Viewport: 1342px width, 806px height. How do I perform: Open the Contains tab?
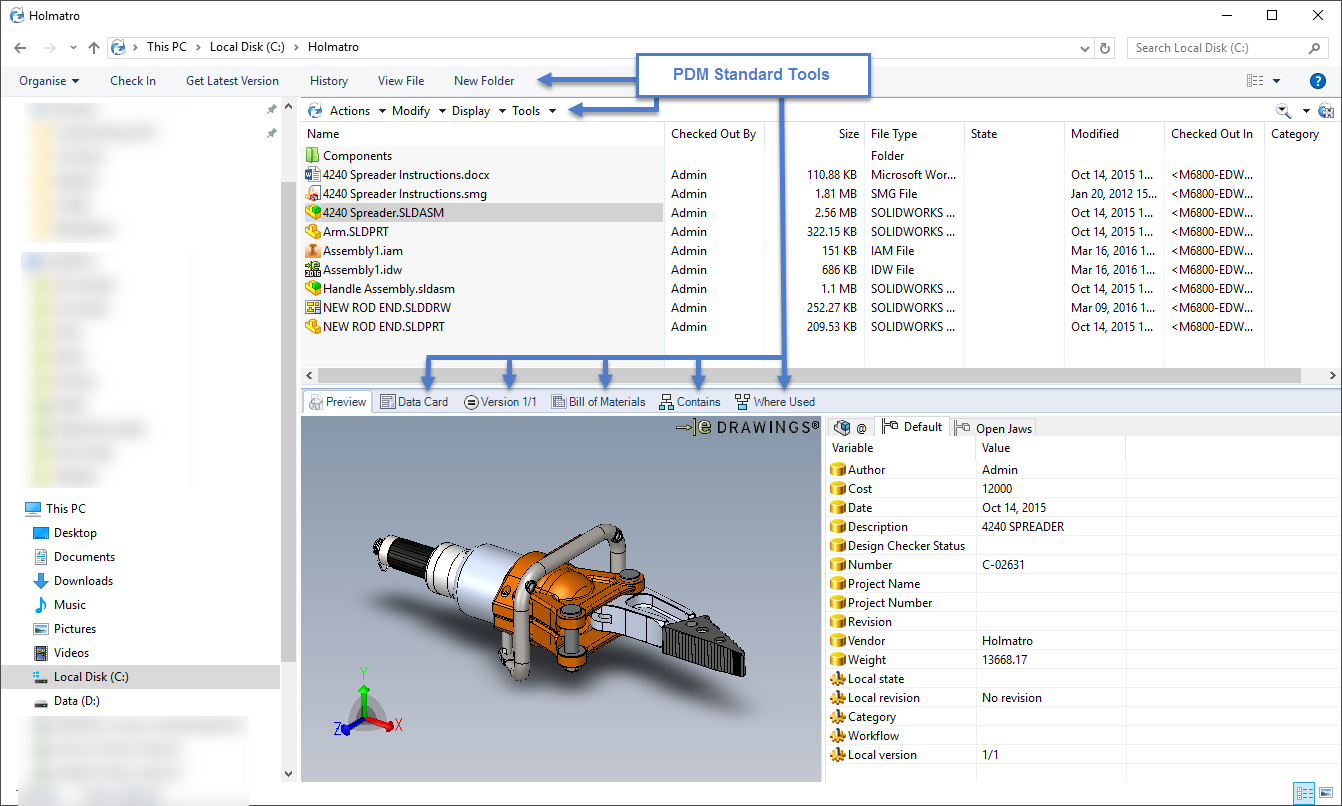689,402
